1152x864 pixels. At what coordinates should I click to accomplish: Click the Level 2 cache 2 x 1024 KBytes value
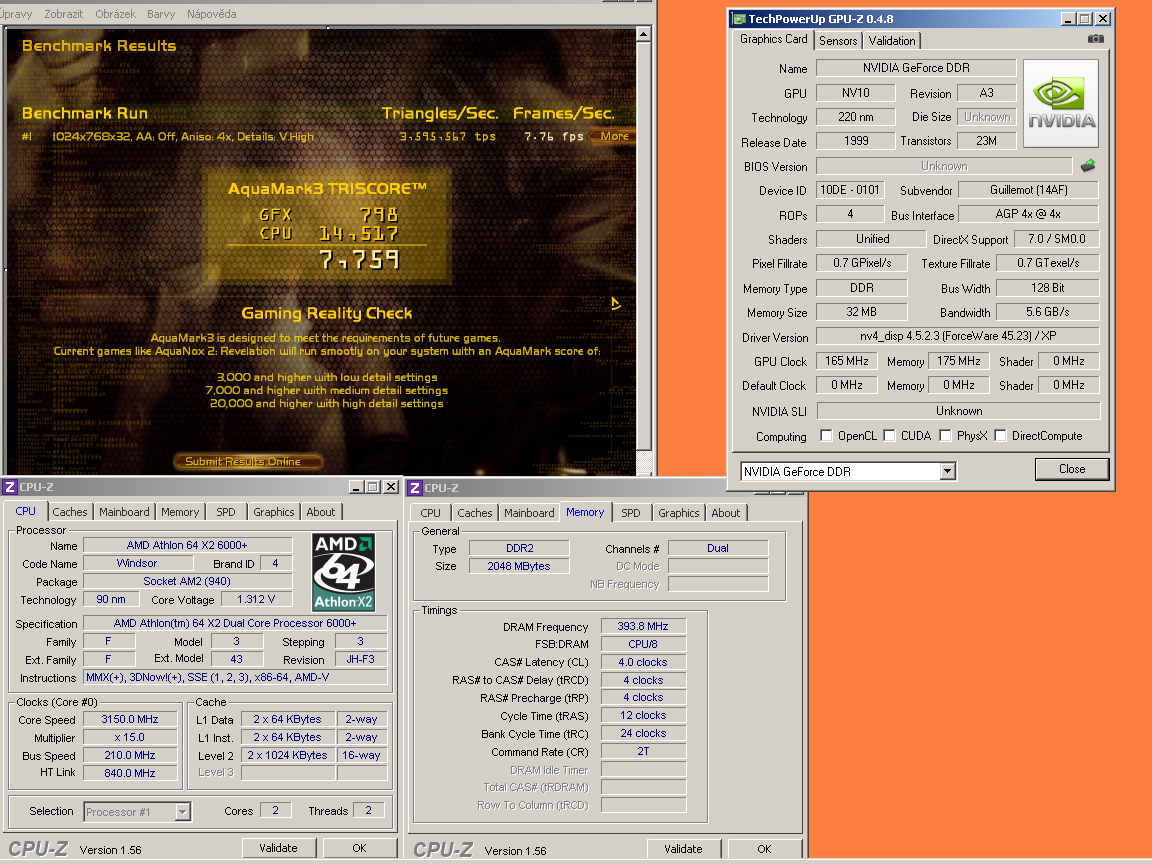pyautogui.click(x=288, y=755)
